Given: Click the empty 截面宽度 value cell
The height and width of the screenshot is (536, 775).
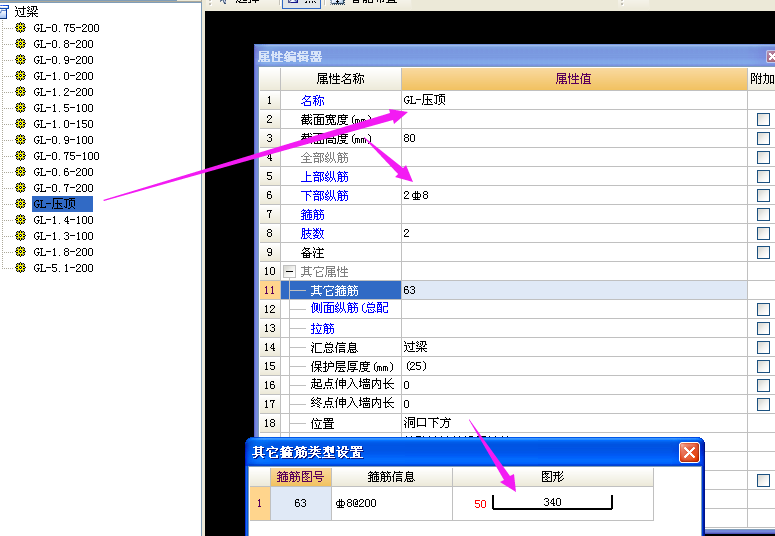Looking at the screenshot, I should point(574,119).
